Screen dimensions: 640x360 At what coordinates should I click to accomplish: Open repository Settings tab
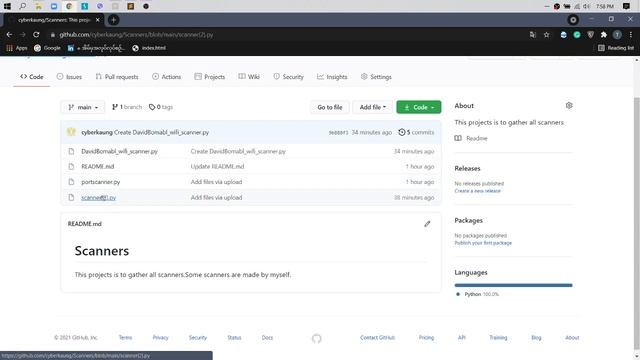376,77
